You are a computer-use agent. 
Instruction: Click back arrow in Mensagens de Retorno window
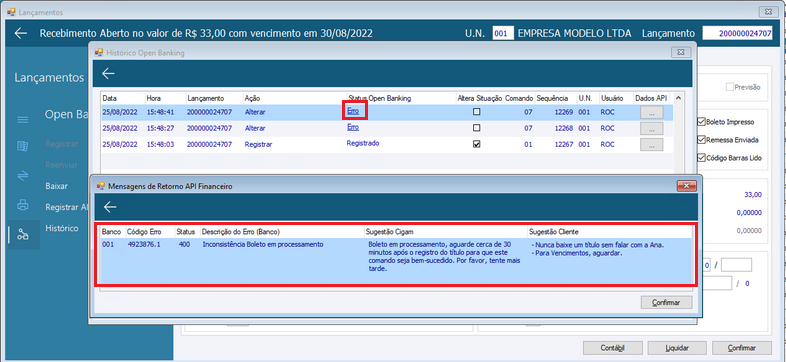click(x=110, y=207)
